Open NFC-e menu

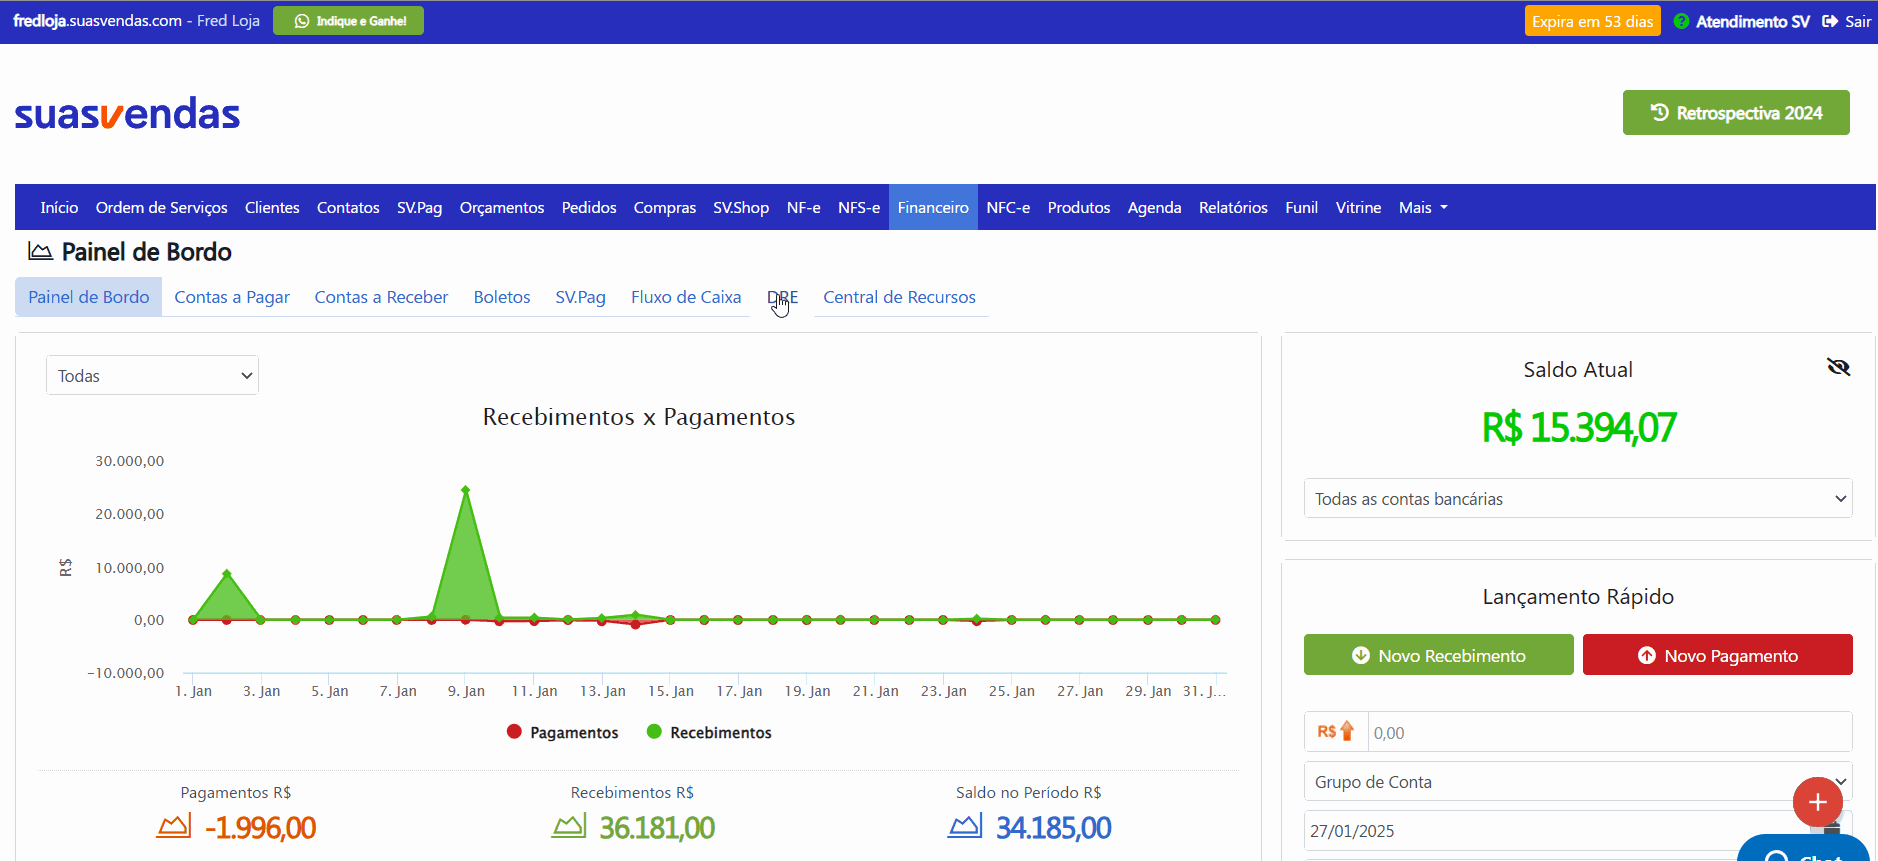[x=1008, y=207]
